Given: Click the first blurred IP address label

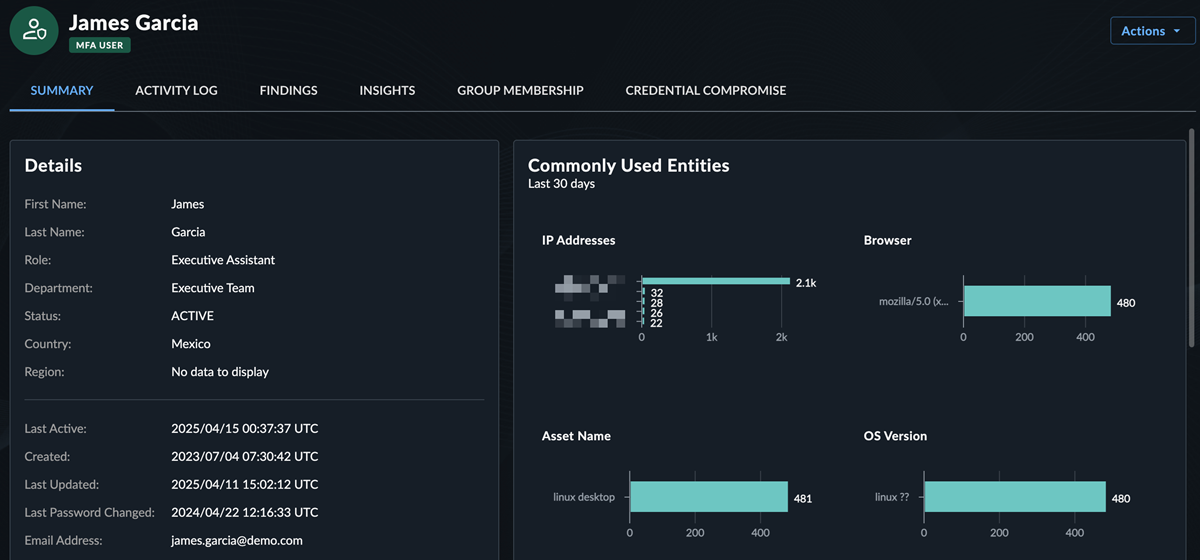Looking at the screenshot, I should 590,284.
